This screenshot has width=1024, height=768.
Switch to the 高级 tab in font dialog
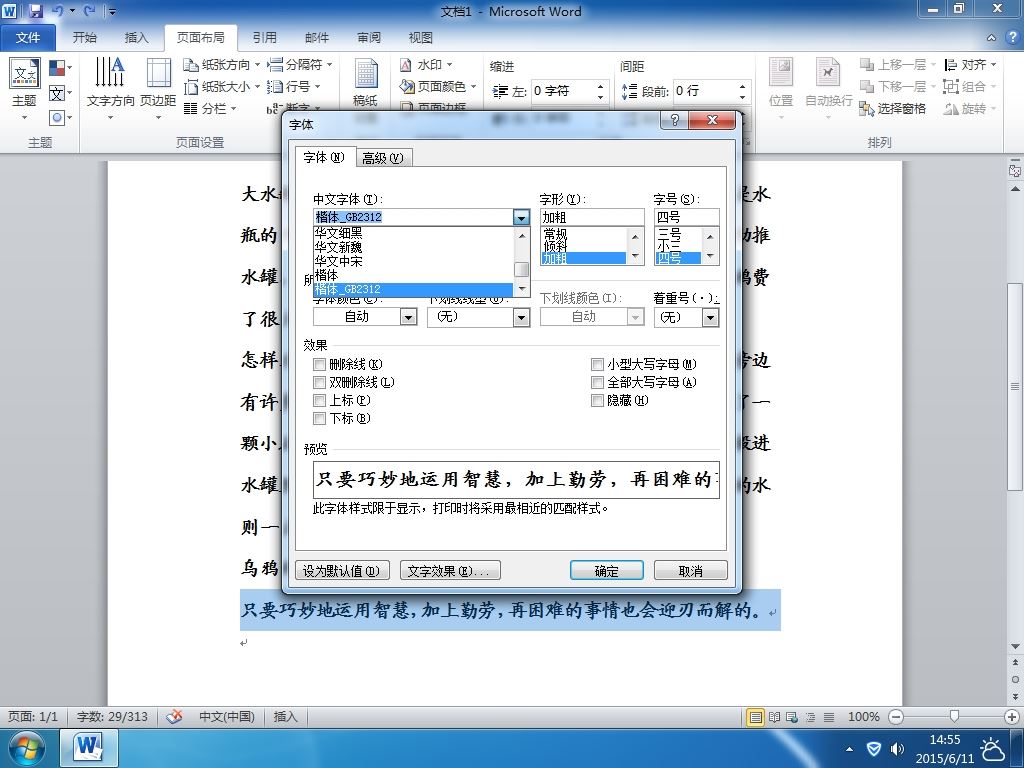(x=383, y=158)
